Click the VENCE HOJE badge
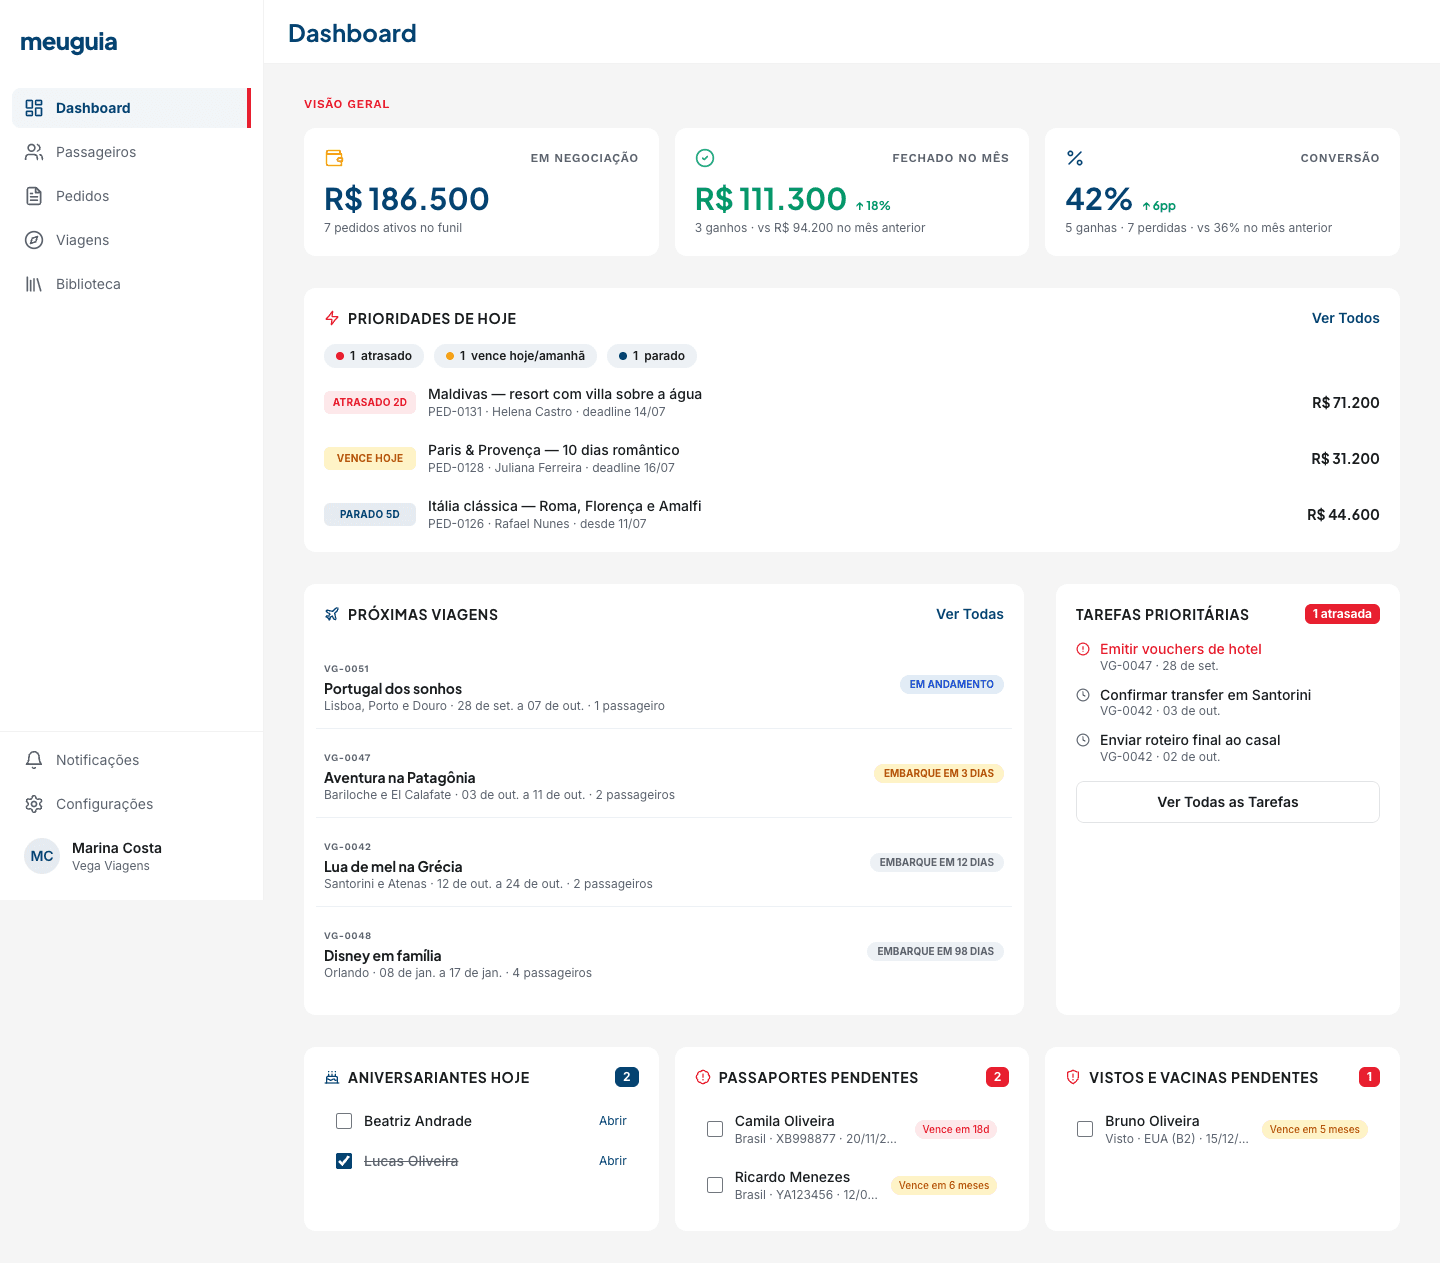The image size is (1440, 1263). (x=370, y=458)
